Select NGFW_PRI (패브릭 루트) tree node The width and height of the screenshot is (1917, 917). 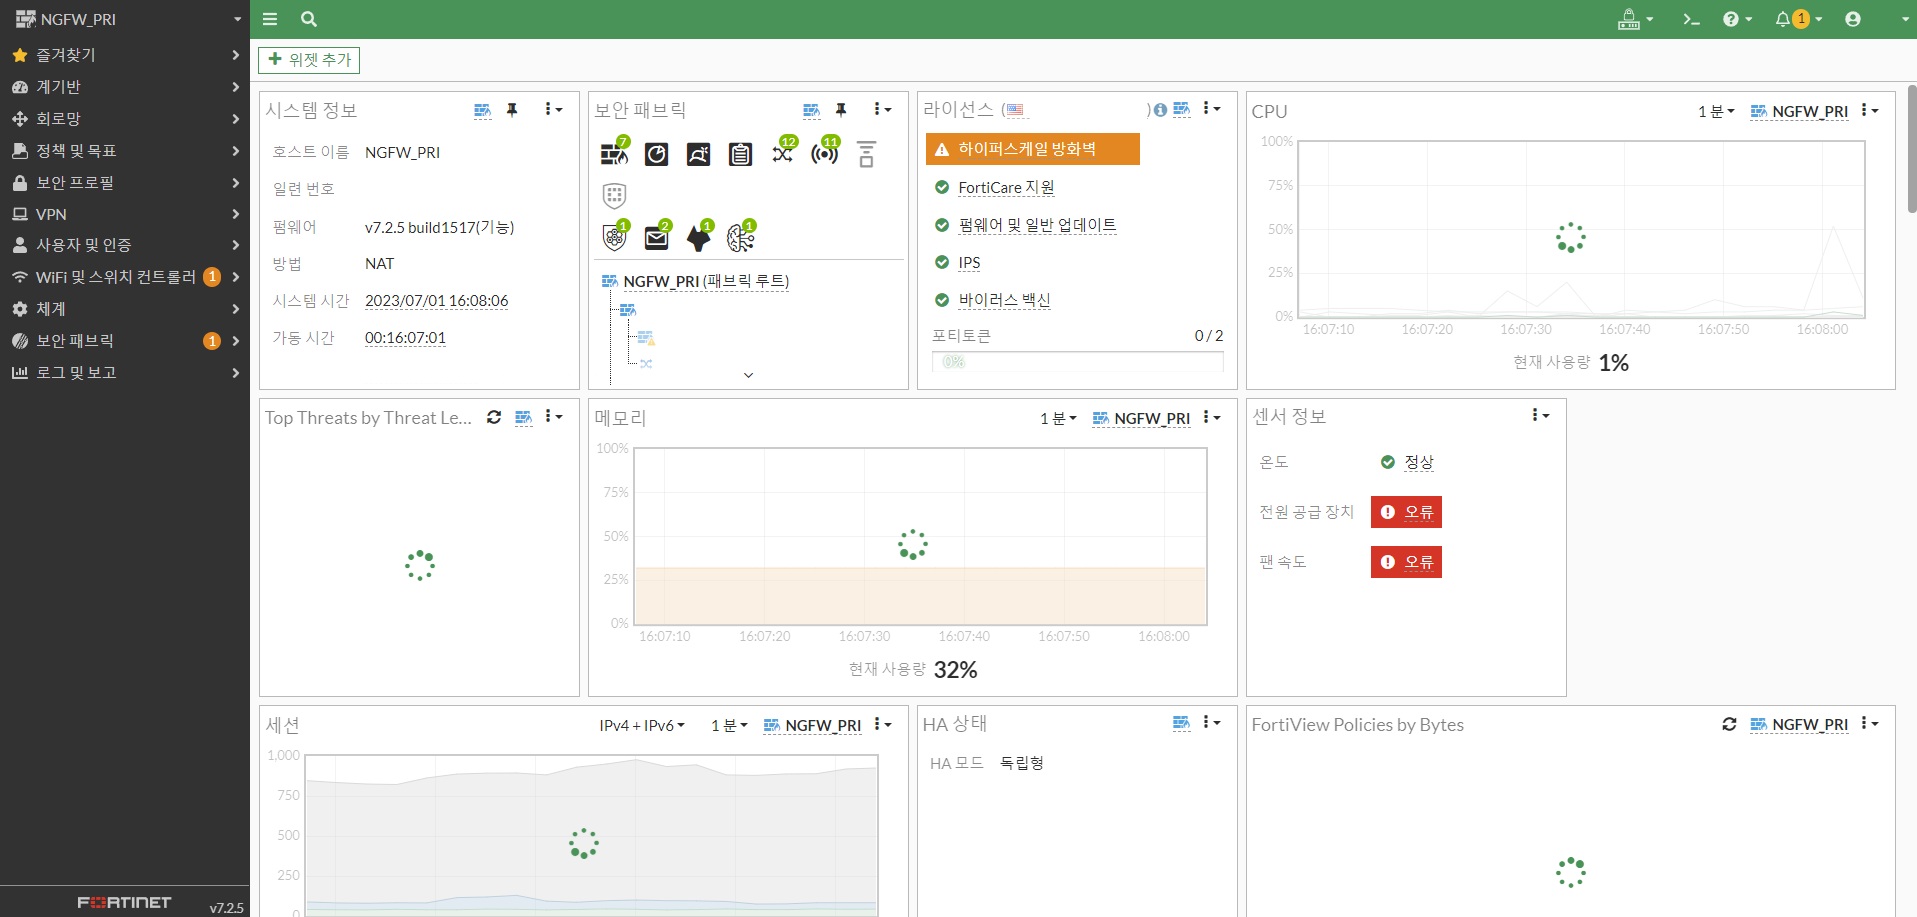tap(706, 282)
